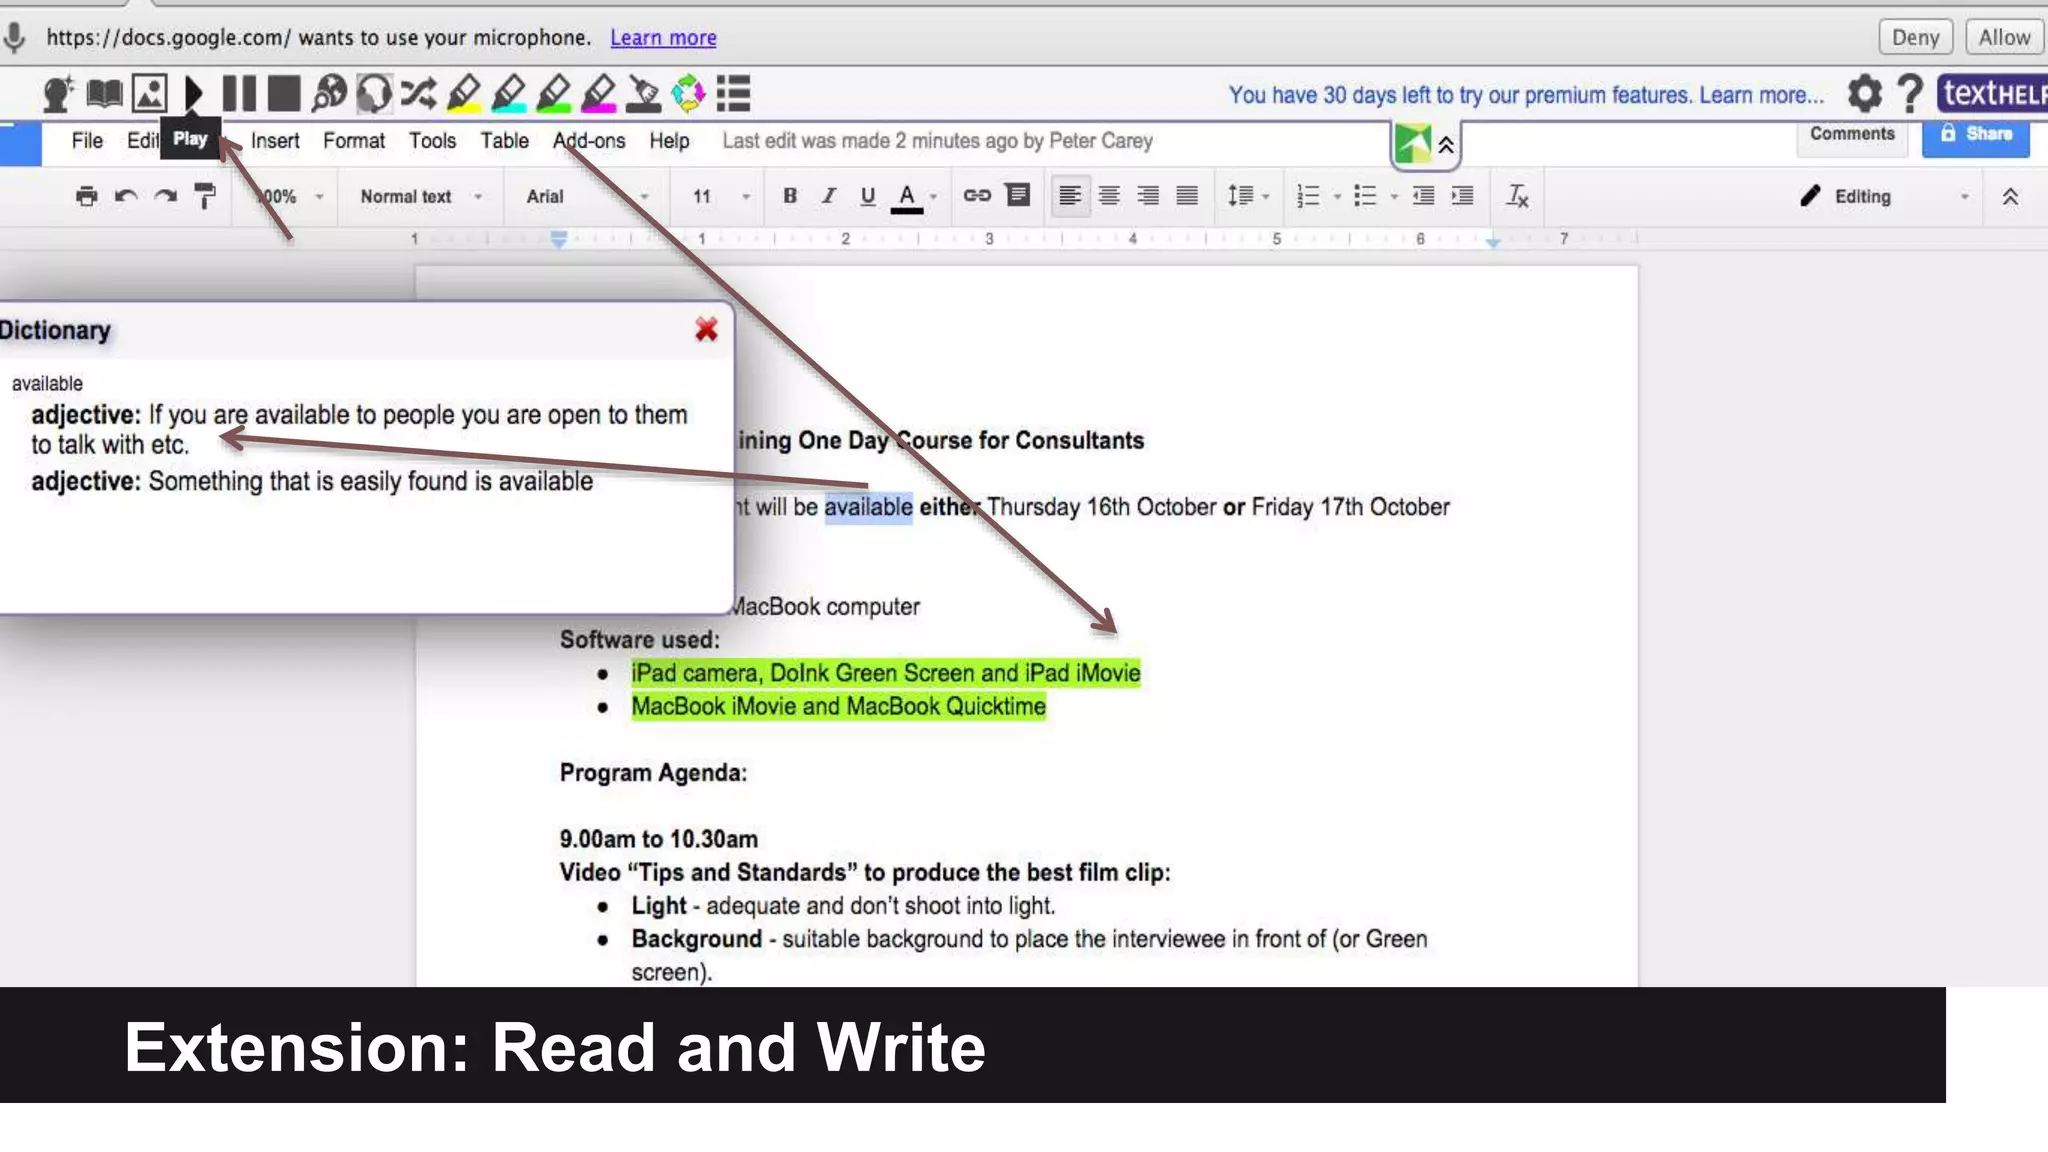Open the font size 11 dropdown
This screenshot has height=1152, width=2048.
721,197
